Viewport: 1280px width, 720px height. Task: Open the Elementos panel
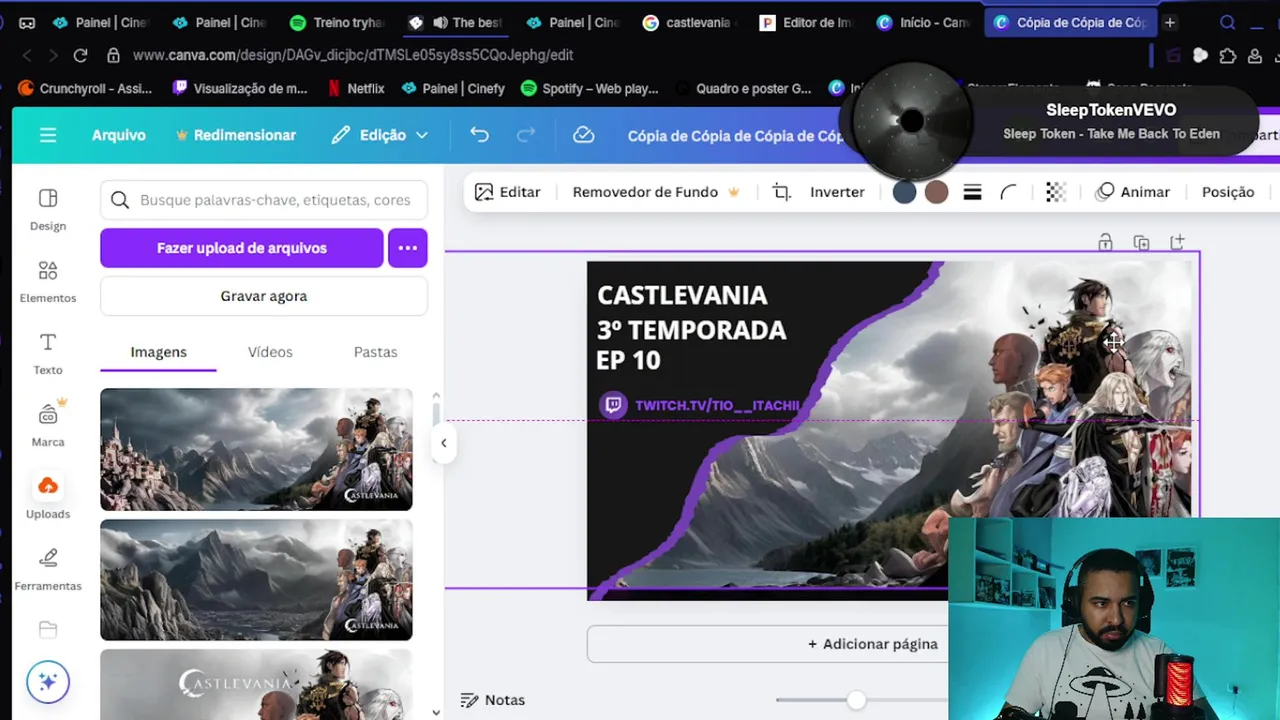[48, 282]
